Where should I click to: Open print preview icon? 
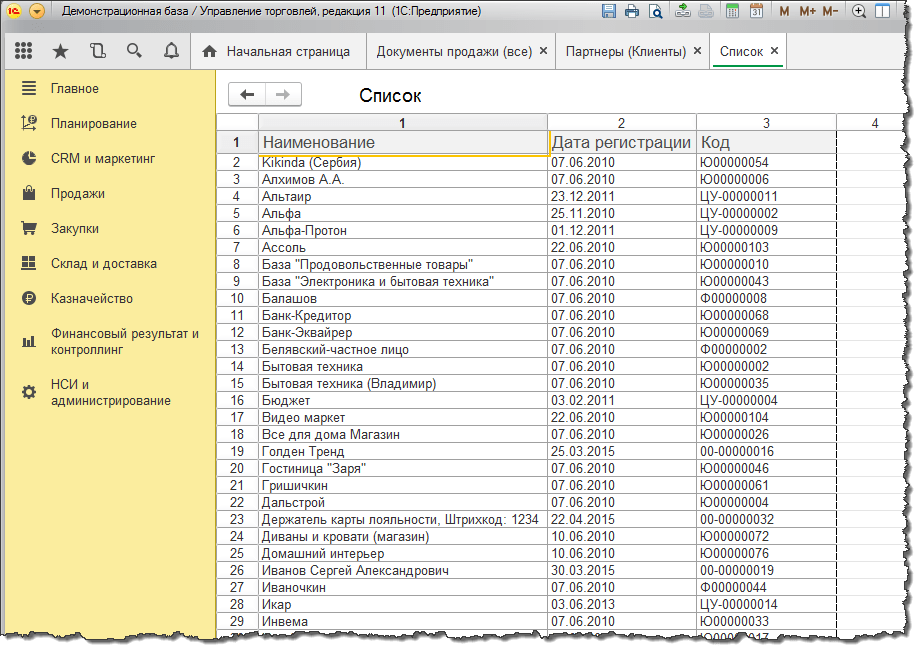point(655,11)
